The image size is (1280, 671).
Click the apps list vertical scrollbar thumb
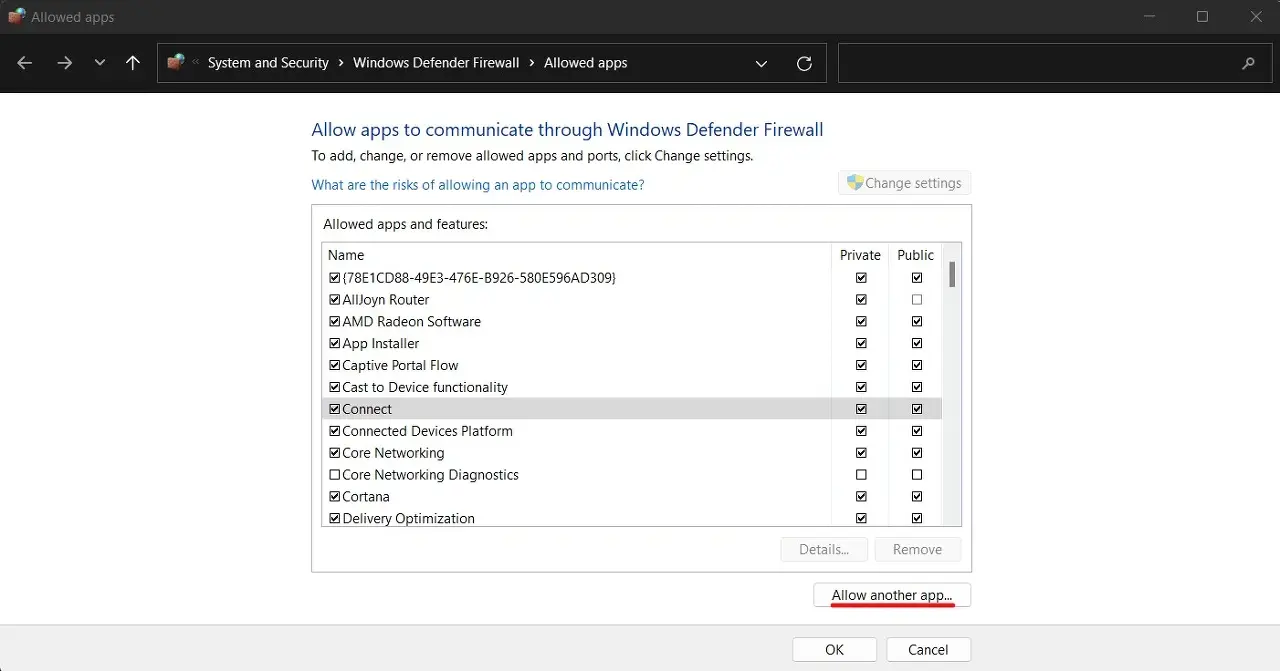pos(952,275)
